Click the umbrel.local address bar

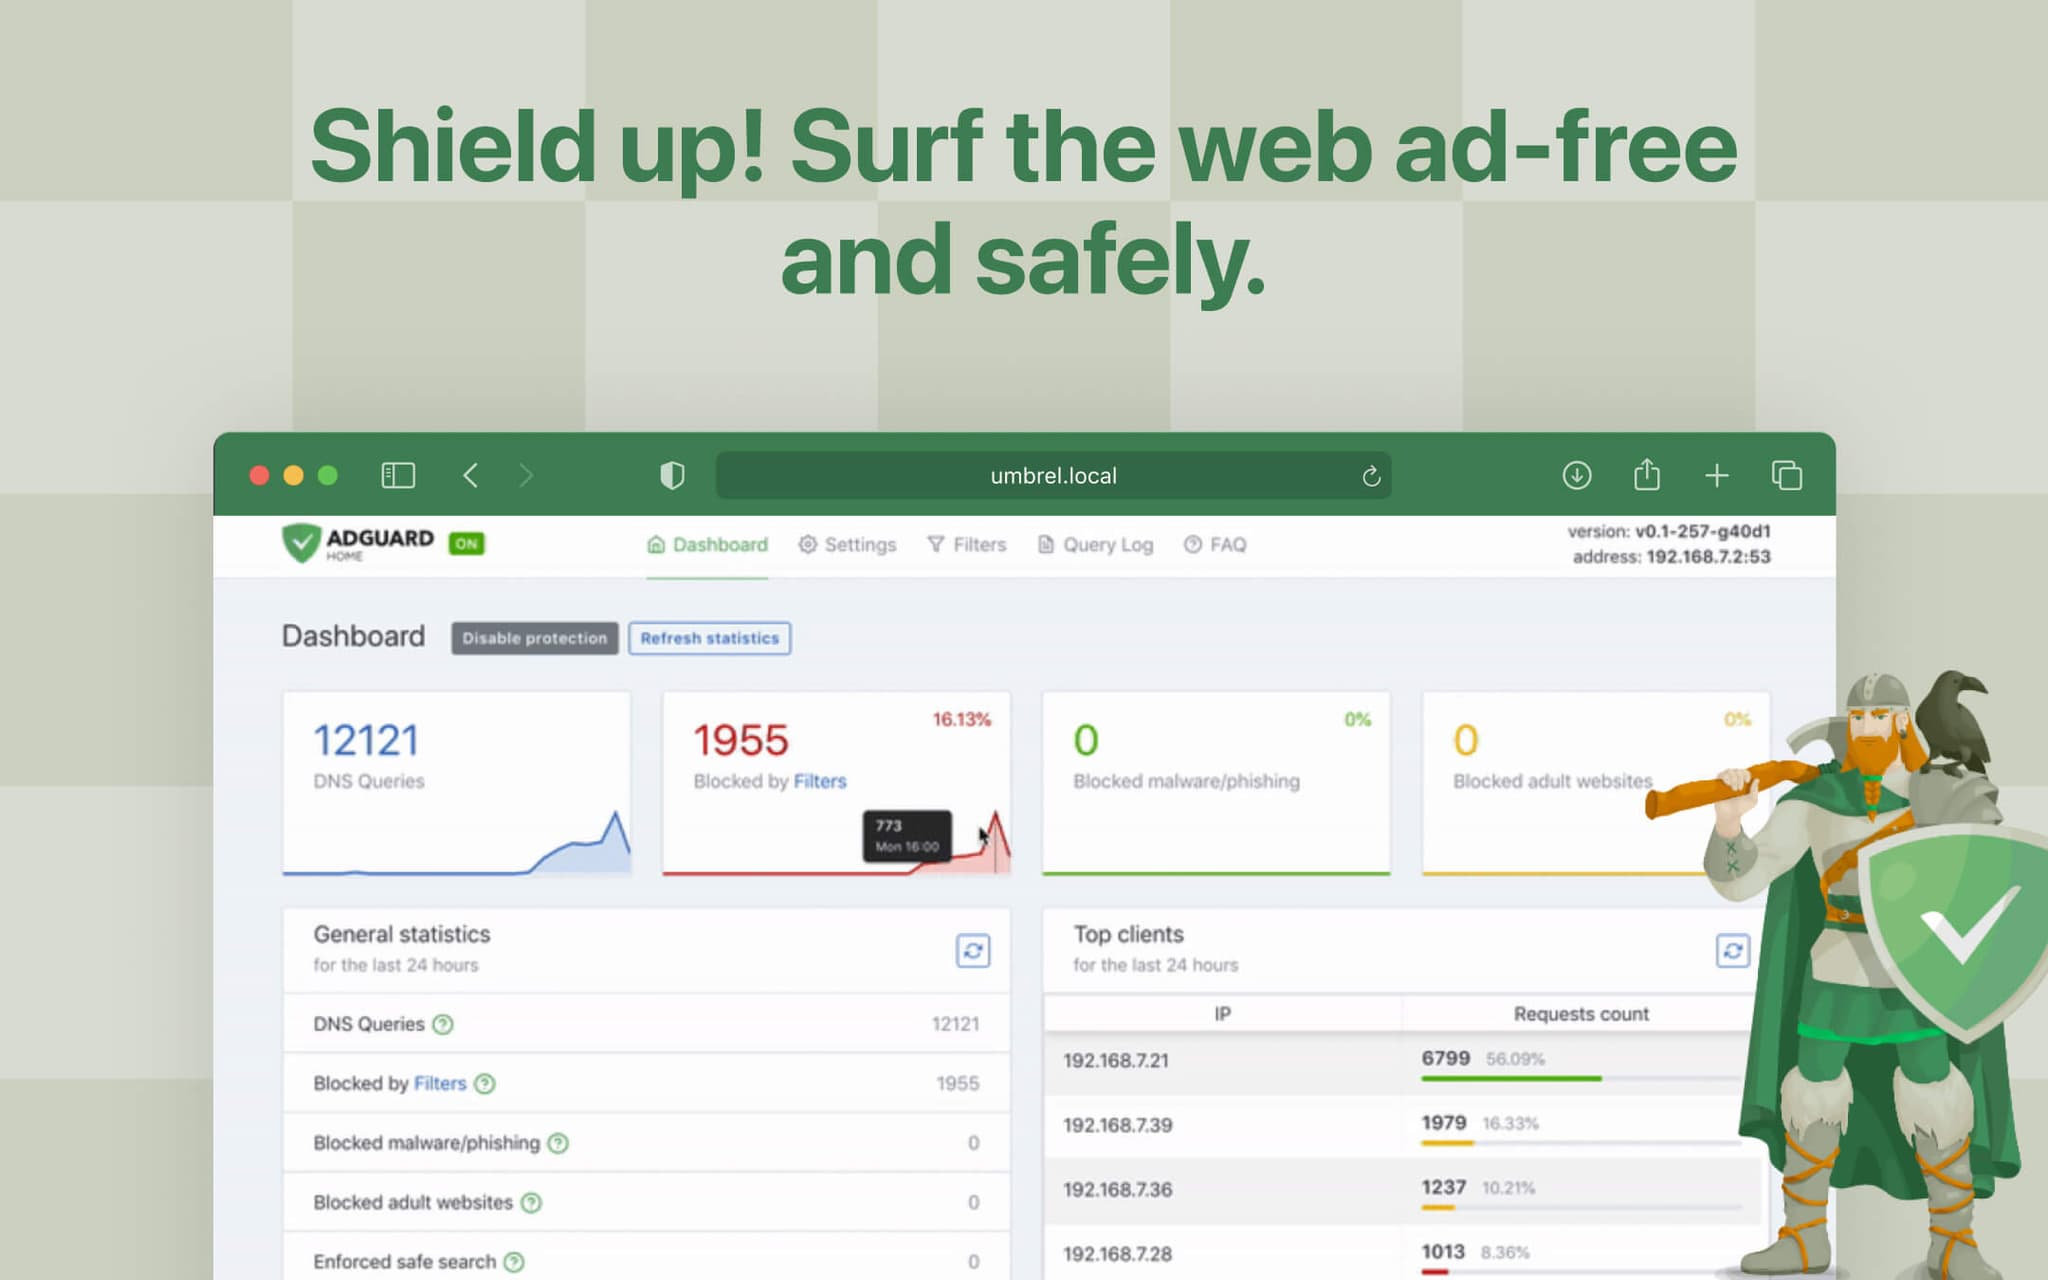[x=1050, y=476]
